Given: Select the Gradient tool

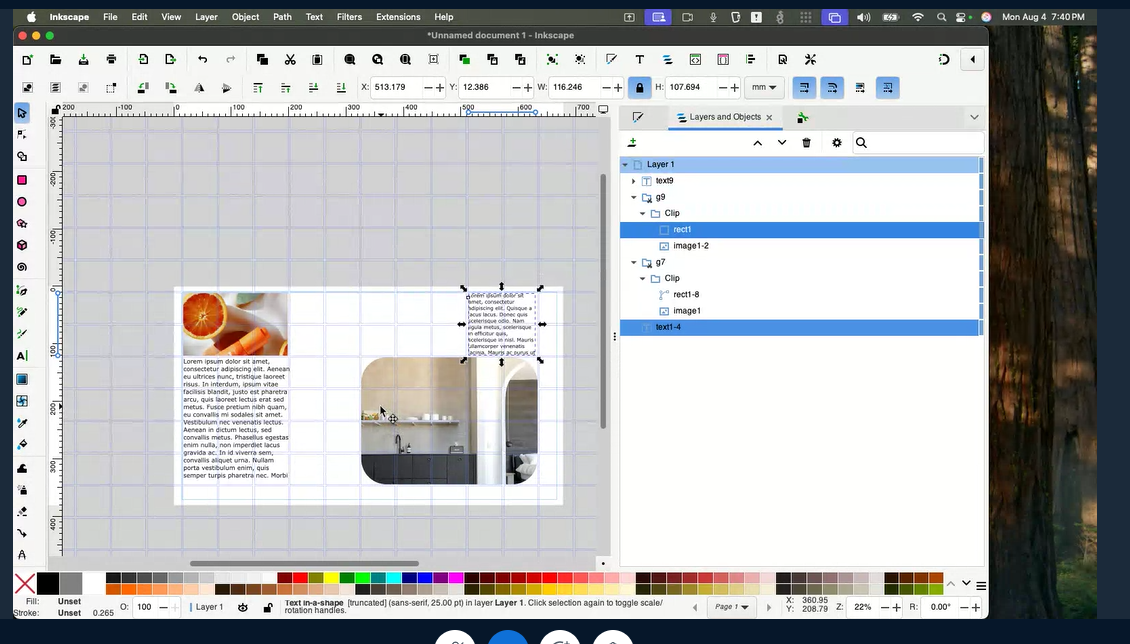Looking at the screenshot, I should (22, 379).
